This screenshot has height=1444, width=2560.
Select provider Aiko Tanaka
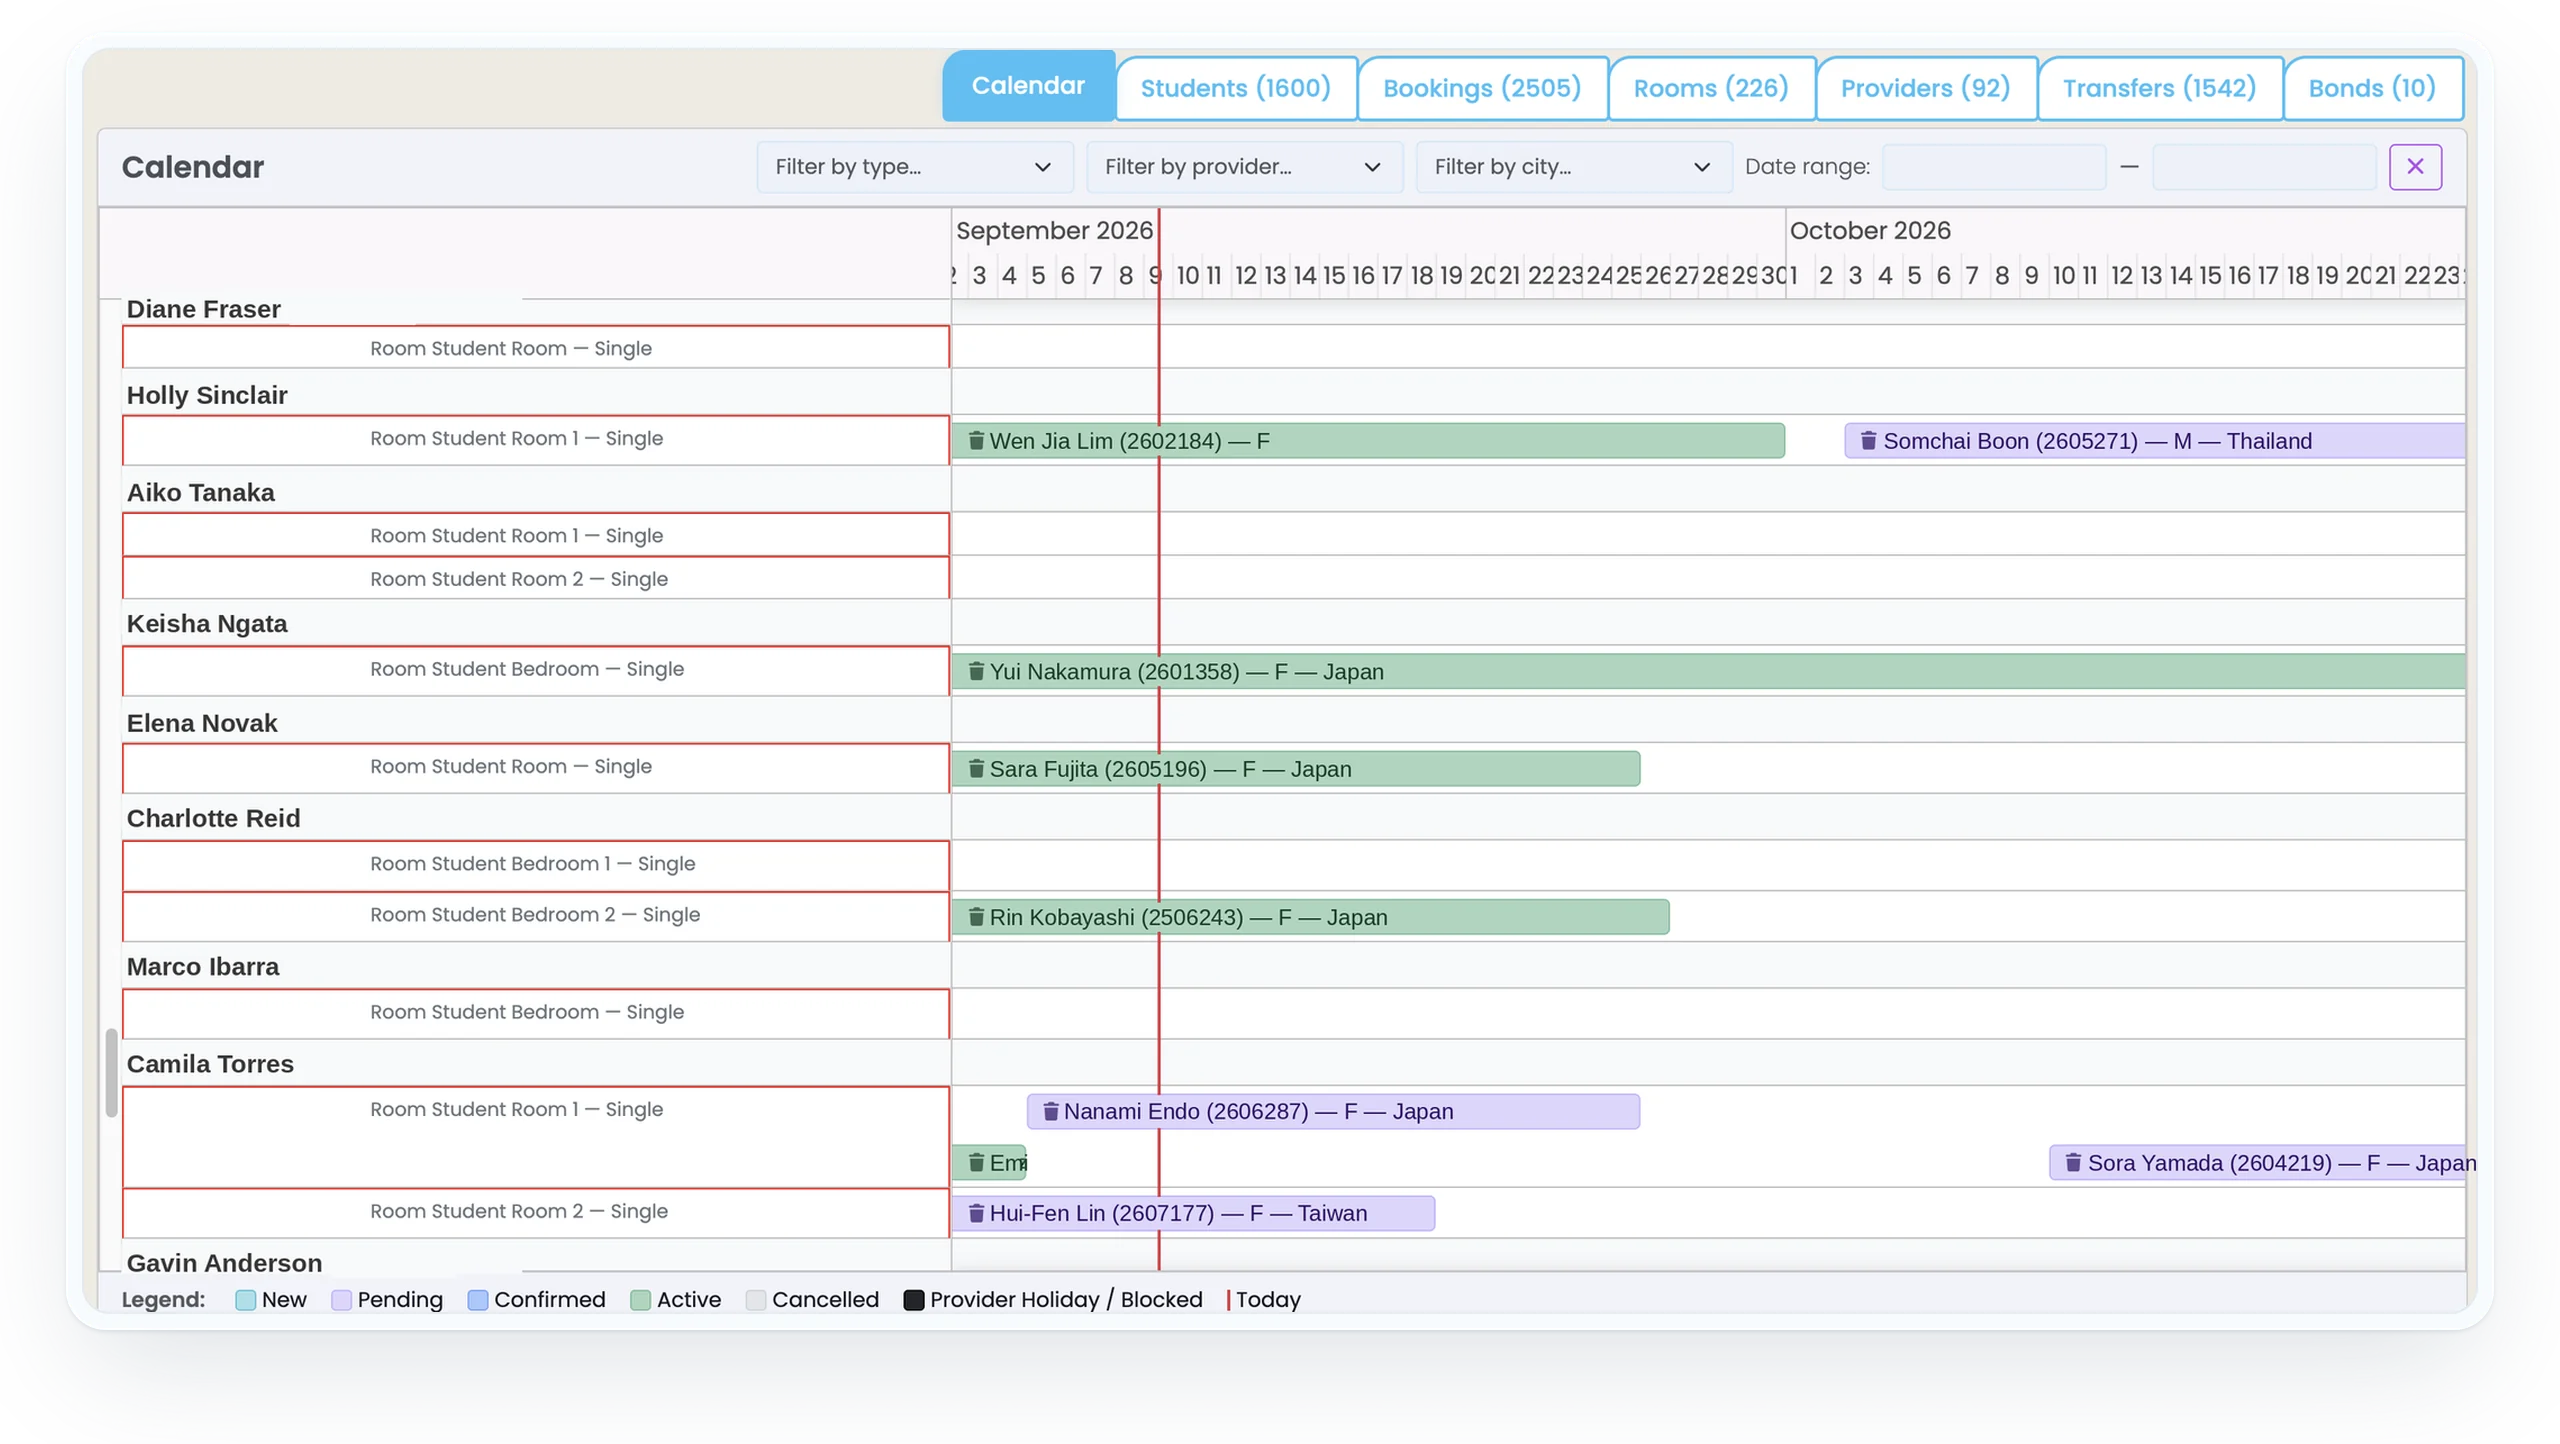[x=200, y=492]
